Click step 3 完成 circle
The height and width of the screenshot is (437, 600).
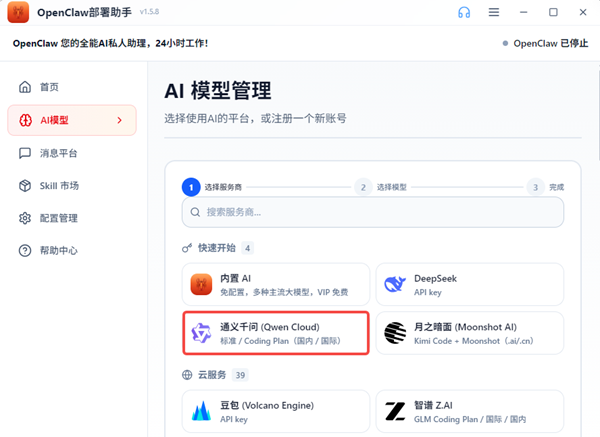(x=535, y=187)
